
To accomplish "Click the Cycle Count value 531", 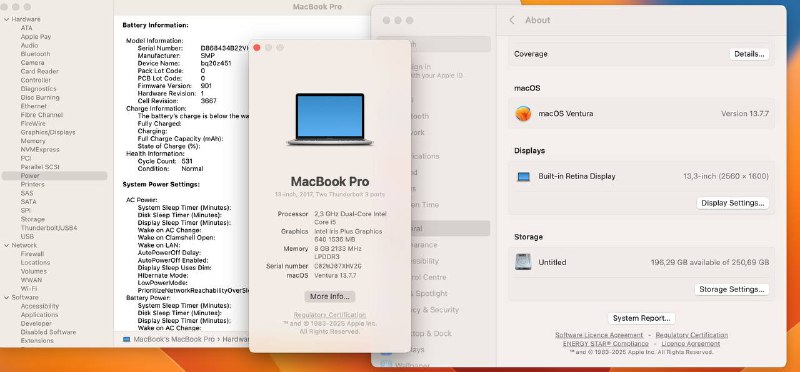I will 187,161.
